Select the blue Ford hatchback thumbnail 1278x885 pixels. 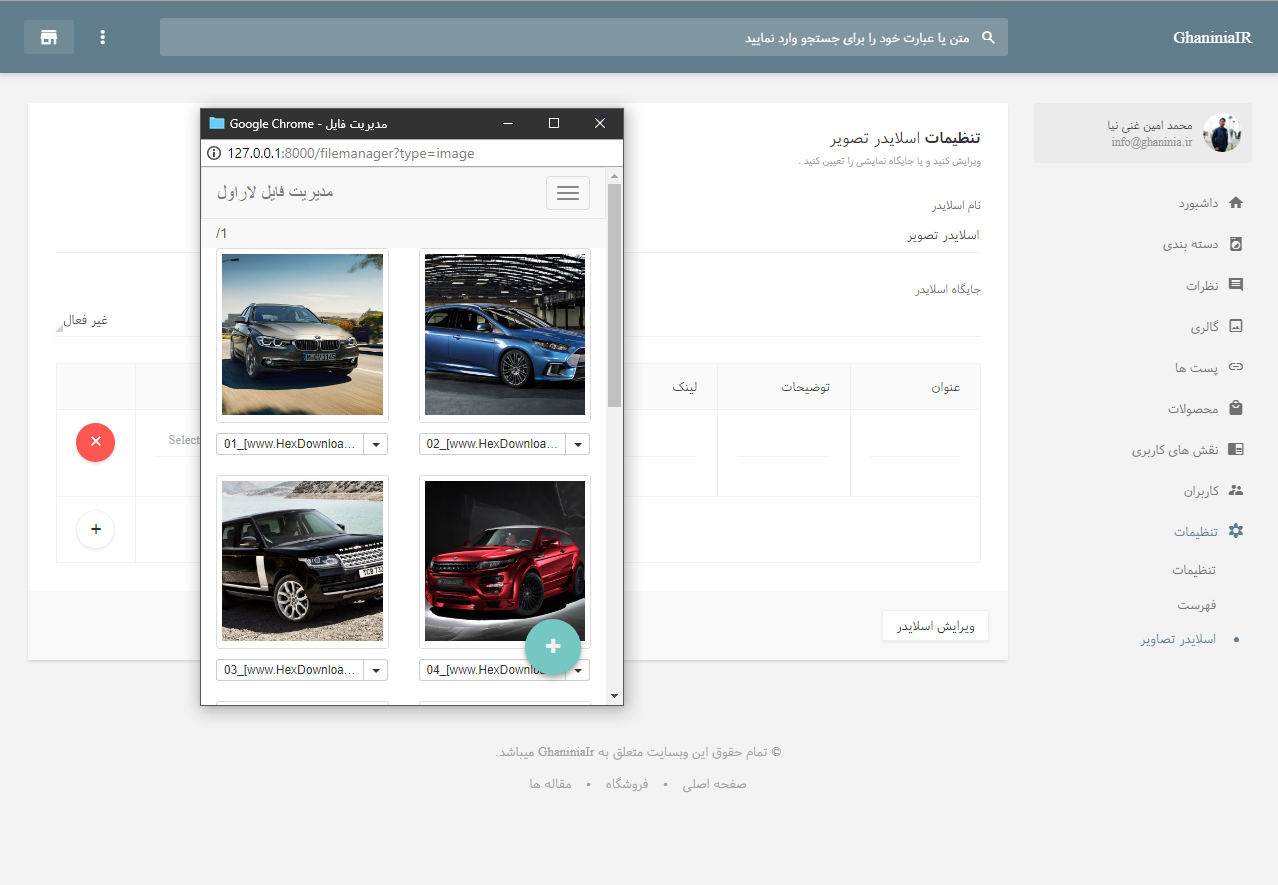(505, 334)
